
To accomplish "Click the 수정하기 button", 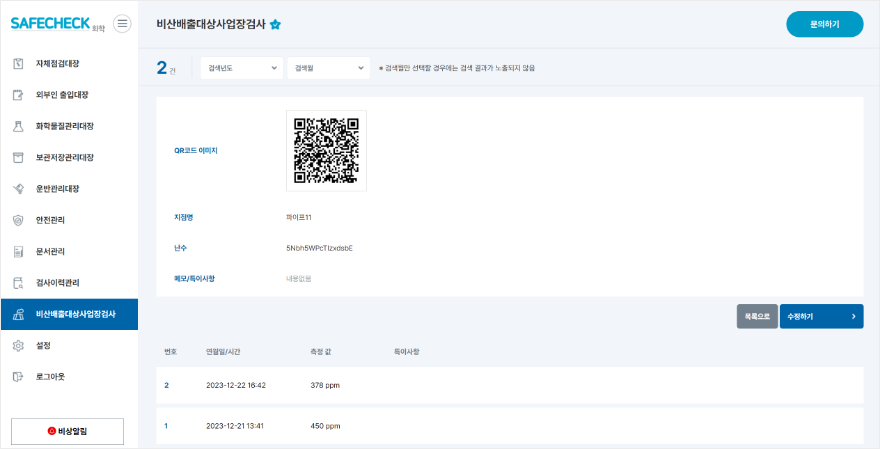I will (821, 317).
